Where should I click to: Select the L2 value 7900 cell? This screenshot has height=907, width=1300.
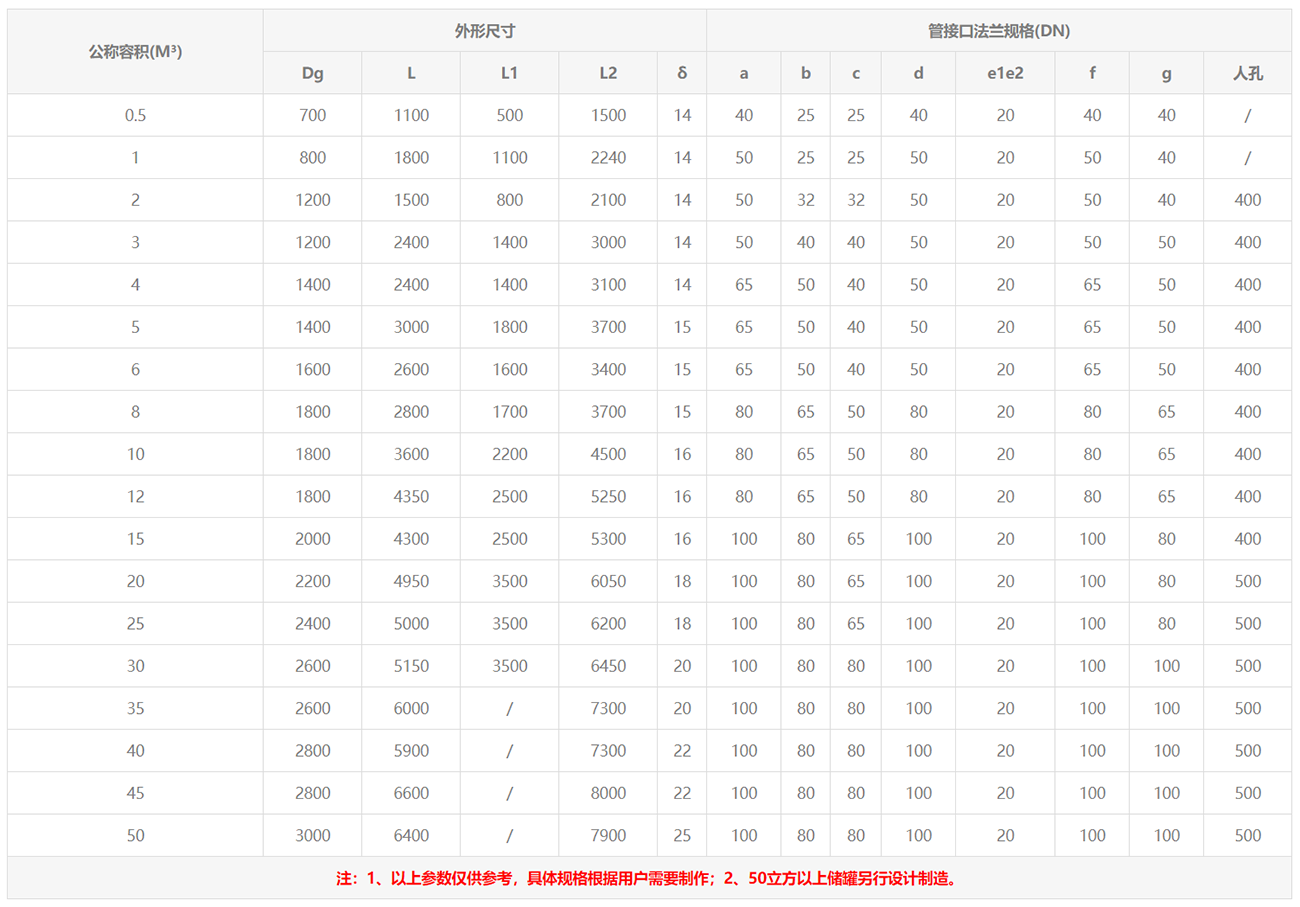pos(608,835)
